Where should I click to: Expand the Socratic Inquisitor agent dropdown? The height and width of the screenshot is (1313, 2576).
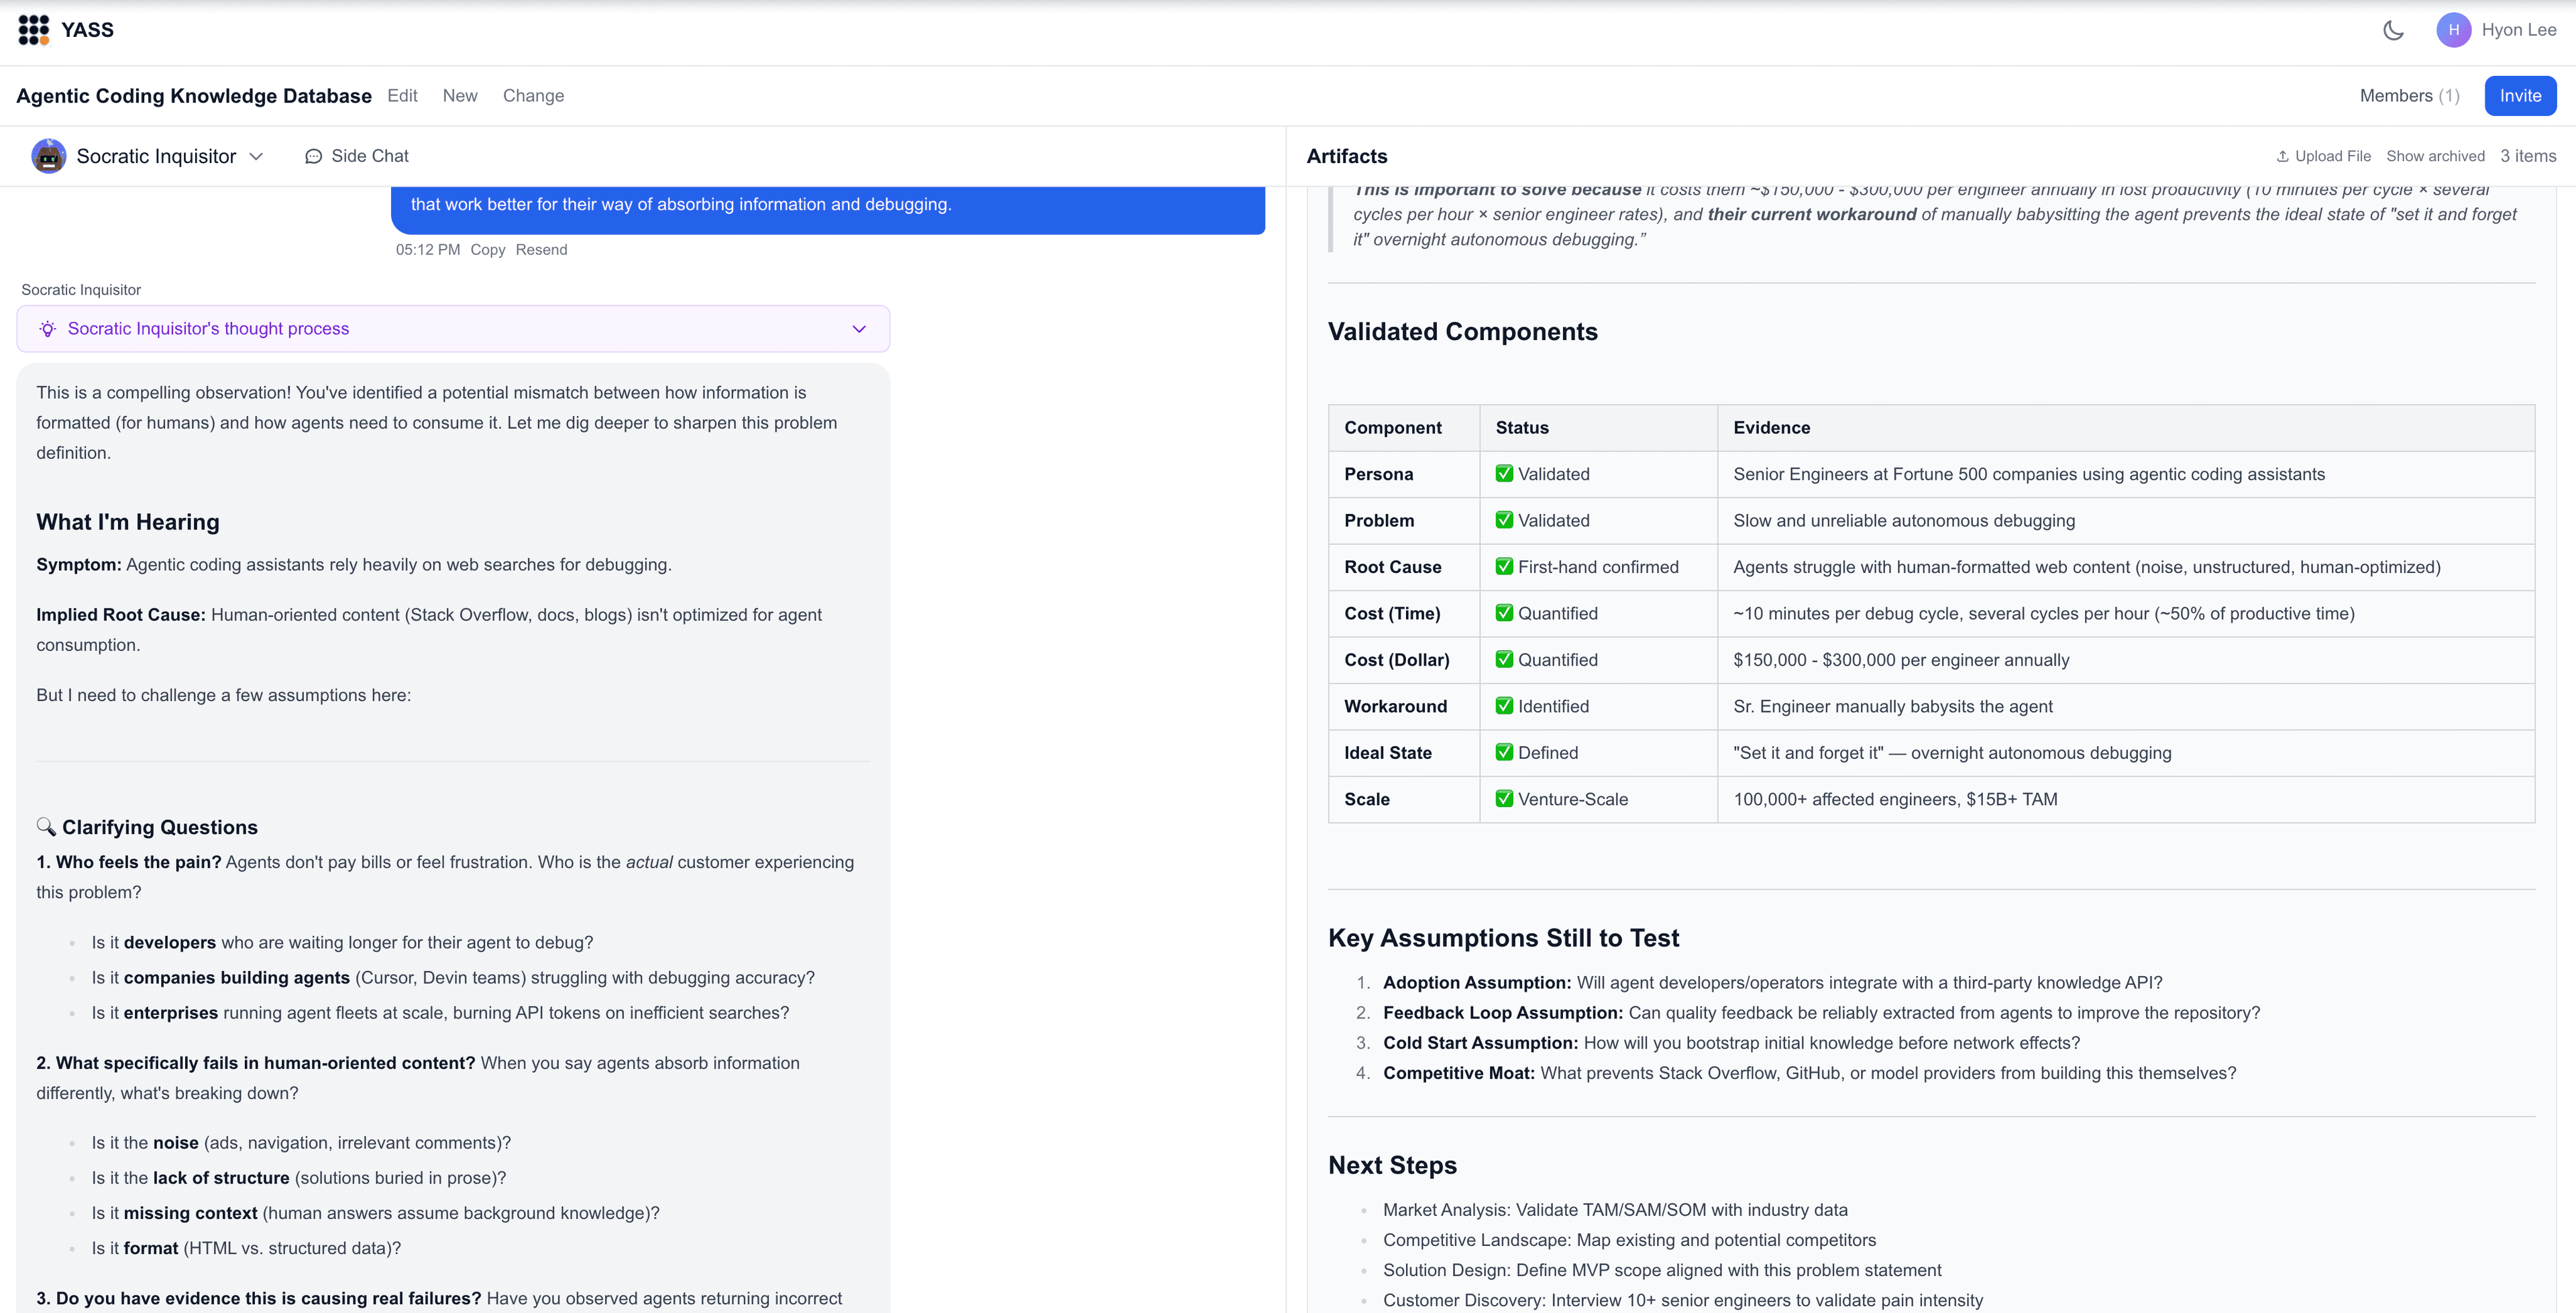pyautogui.click(x=257, y=156)
